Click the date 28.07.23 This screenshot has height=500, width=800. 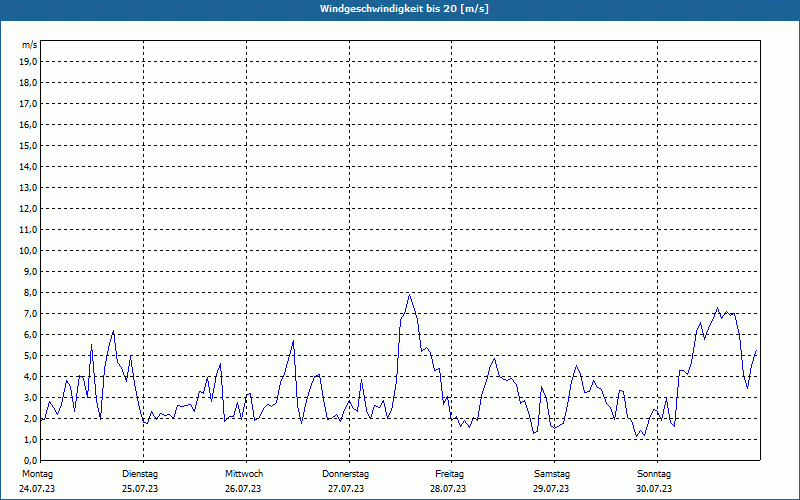click(448, 489)
